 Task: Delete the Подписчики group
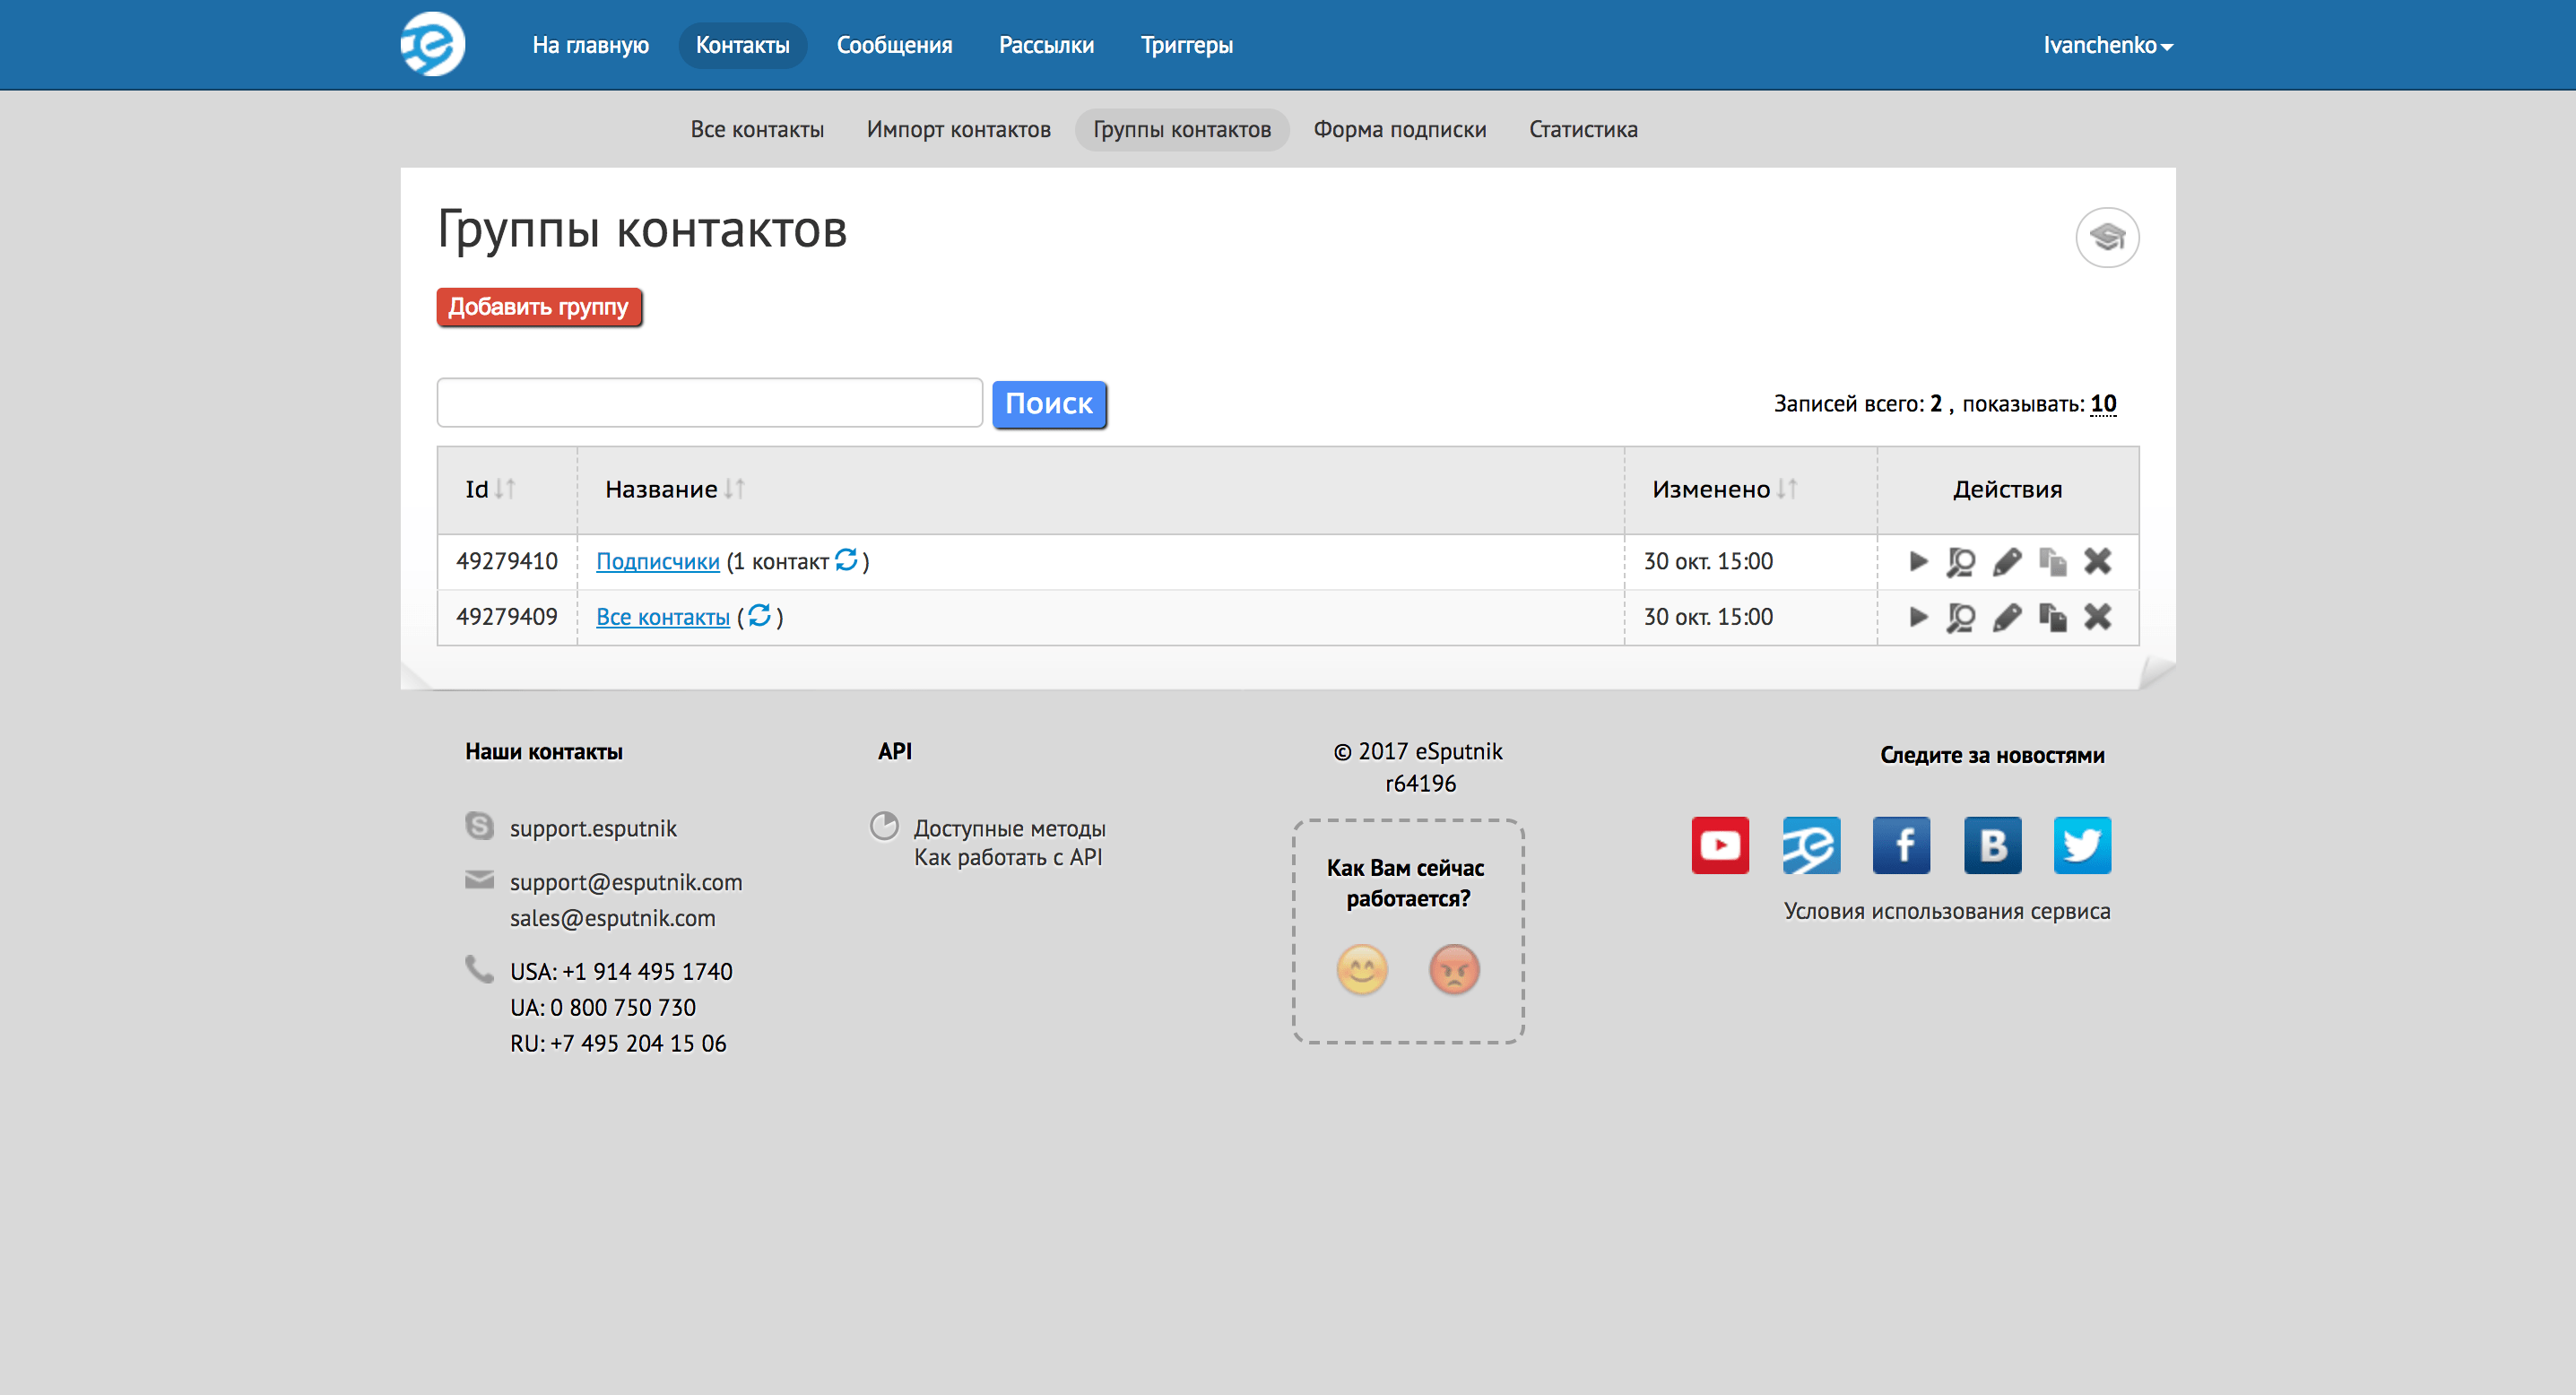(x=2097, y=561)
